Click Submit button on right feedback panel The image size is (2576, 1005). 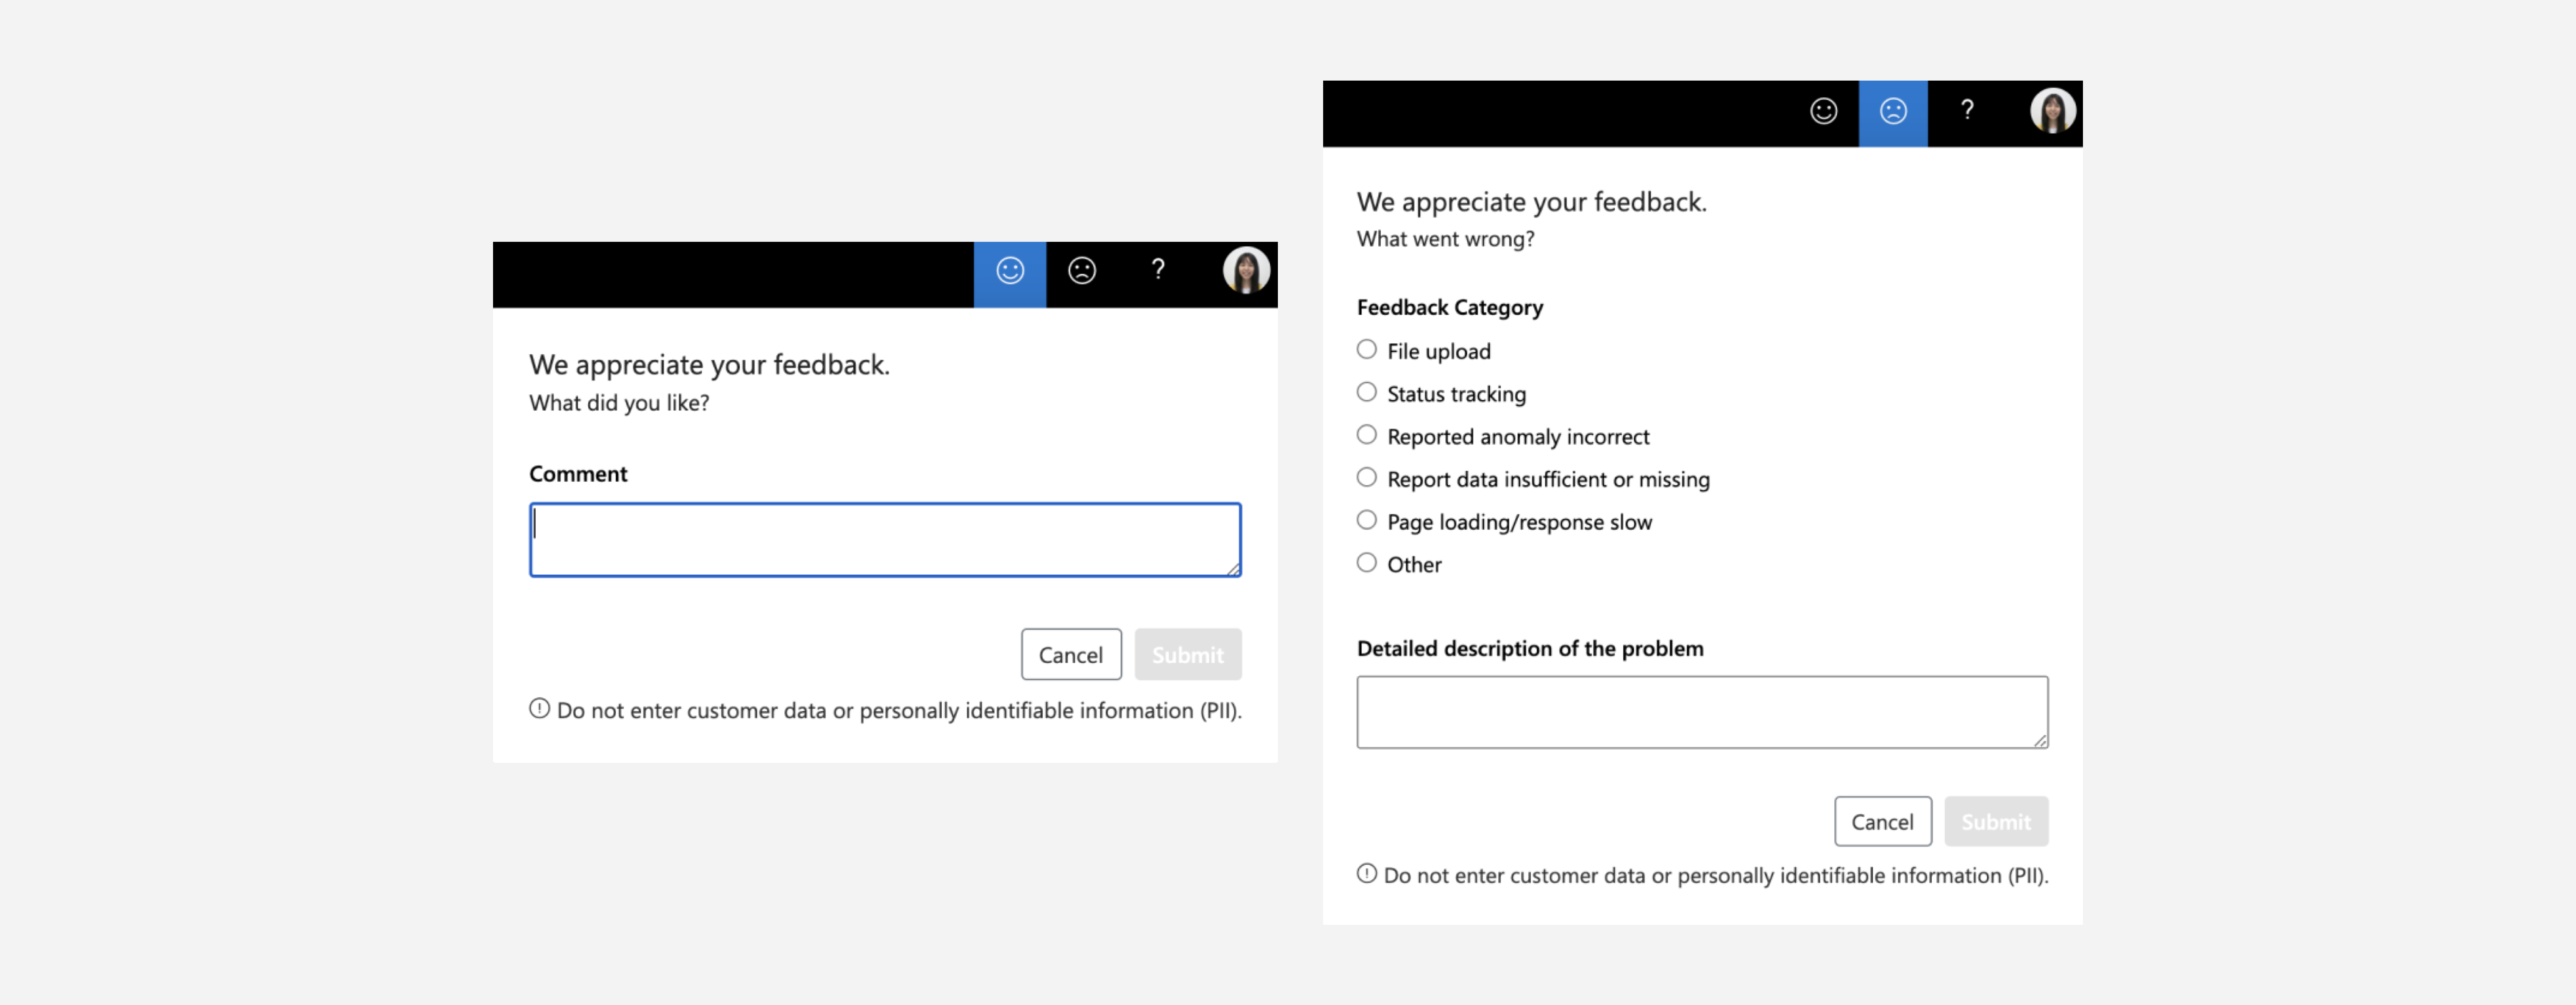tap(1994, 821)
